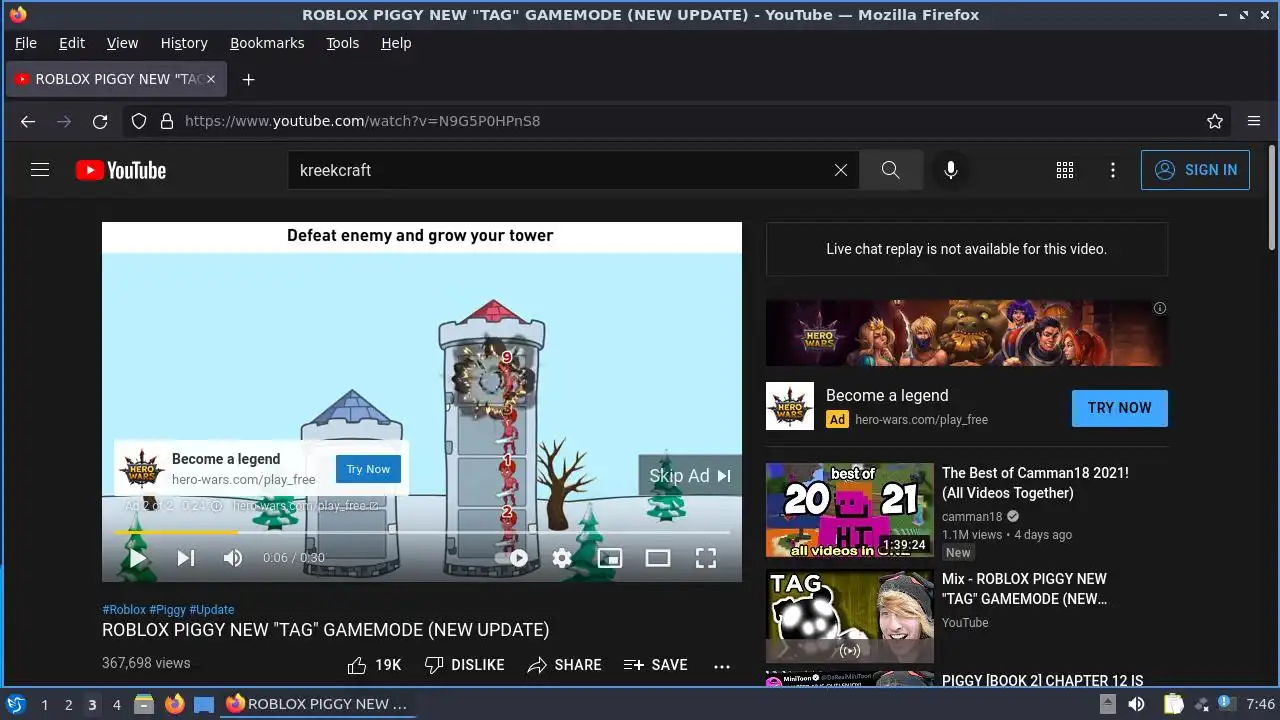Mute the video player volume
Viewport: 1280px width, 720px height.
click(x=233, y=558)
